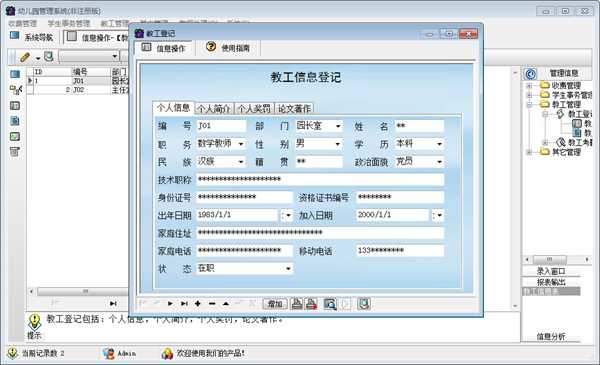Click the 籍贯 input field
Viewport: 600px width, 365px height.
[319, 162]
